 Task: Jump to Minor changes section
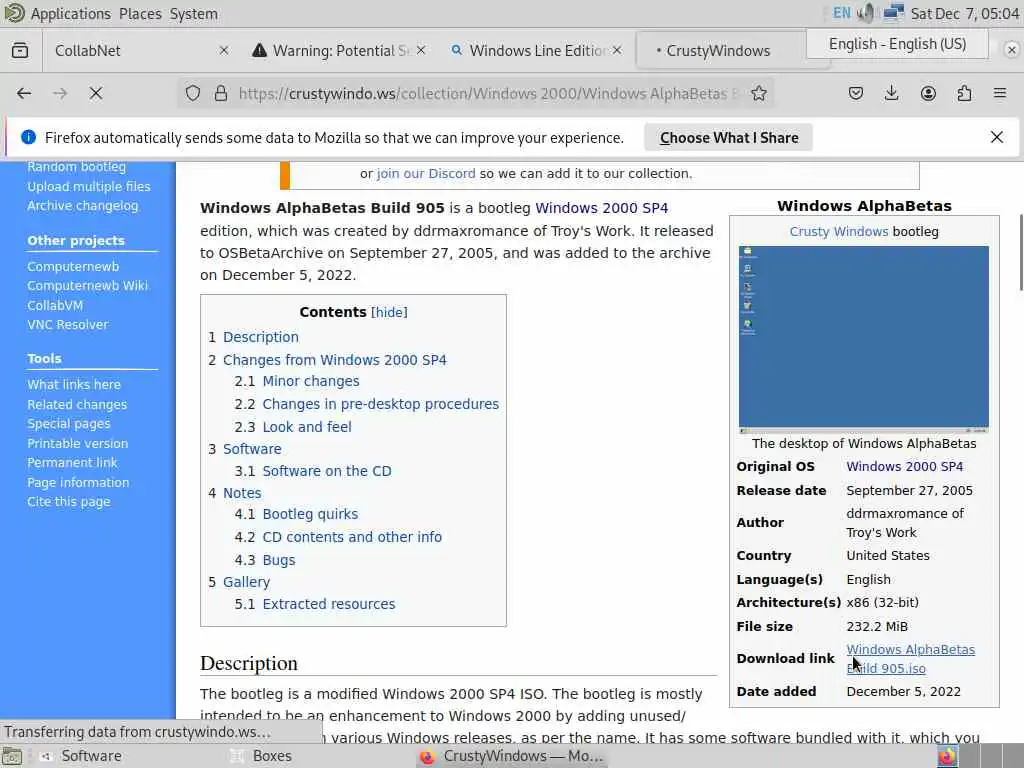(311, 381)
